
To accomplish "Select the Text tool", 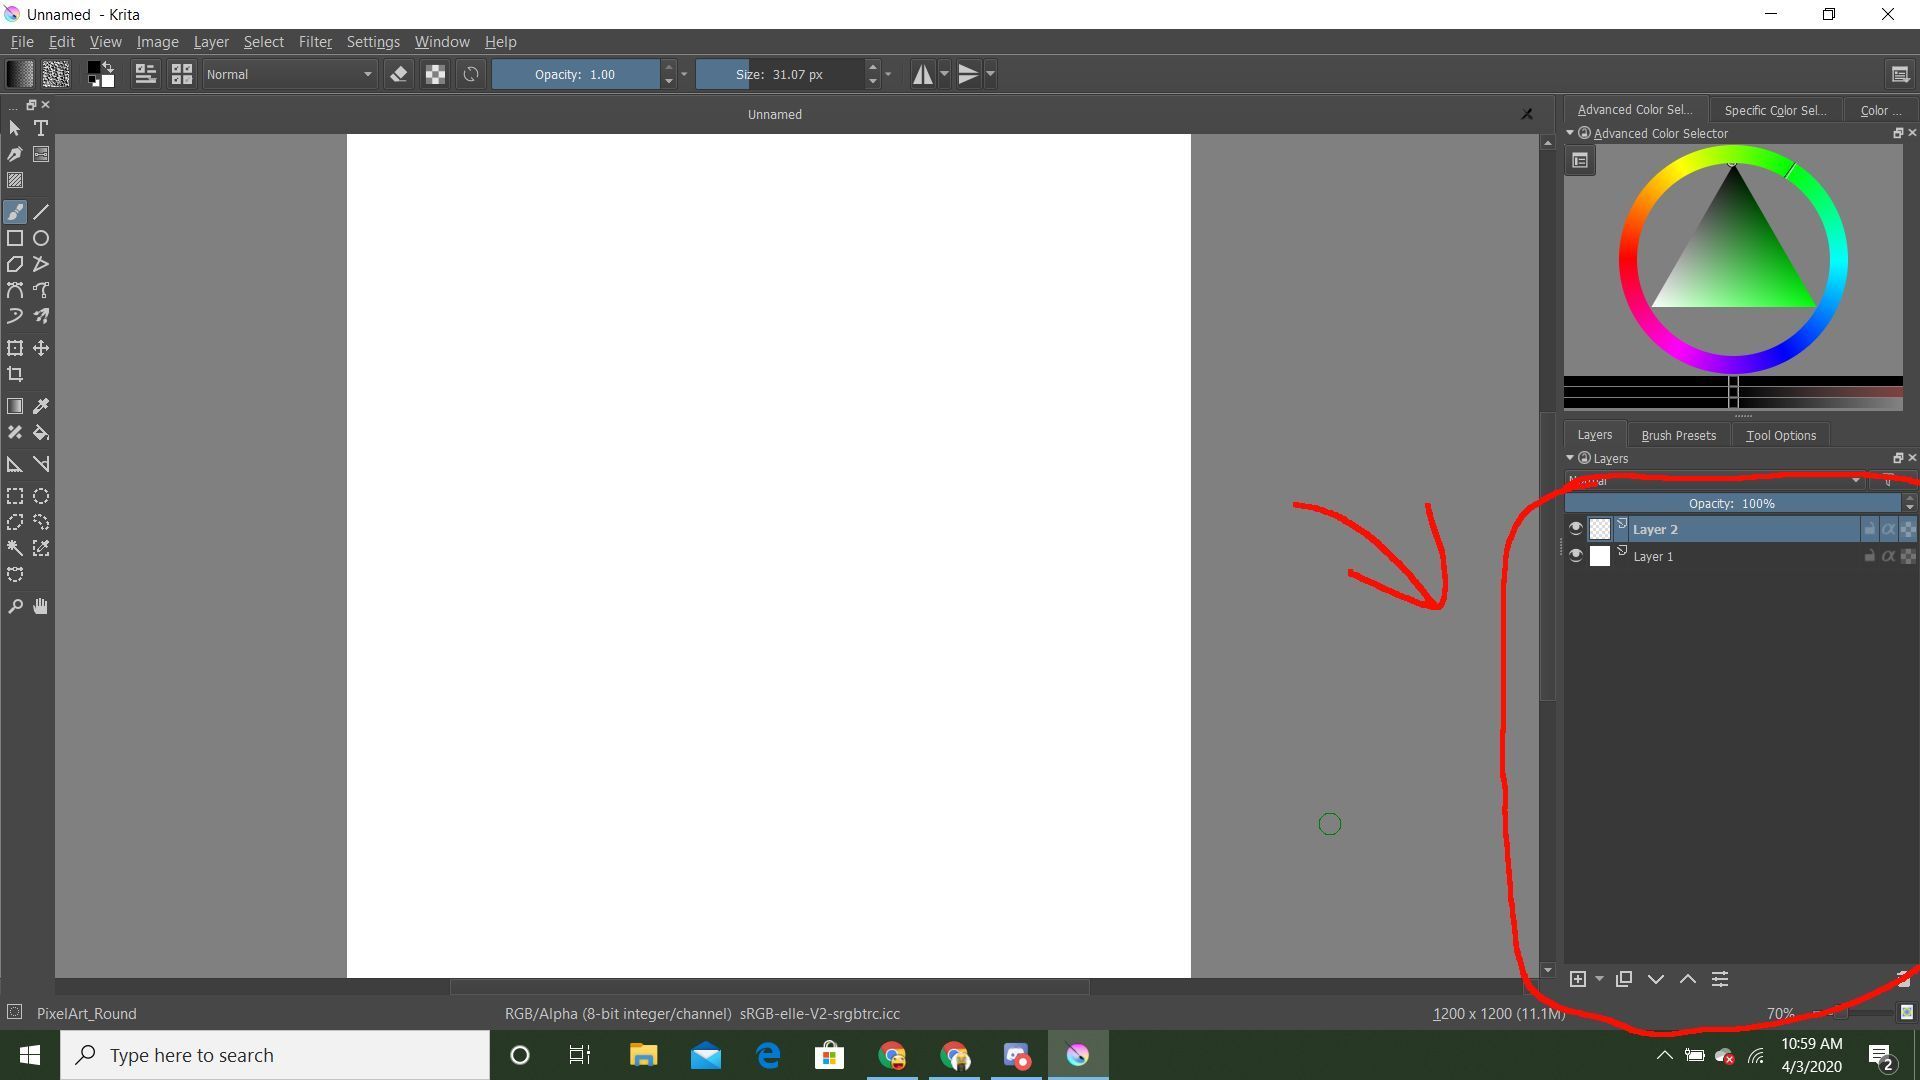I will tap(41, 128).
